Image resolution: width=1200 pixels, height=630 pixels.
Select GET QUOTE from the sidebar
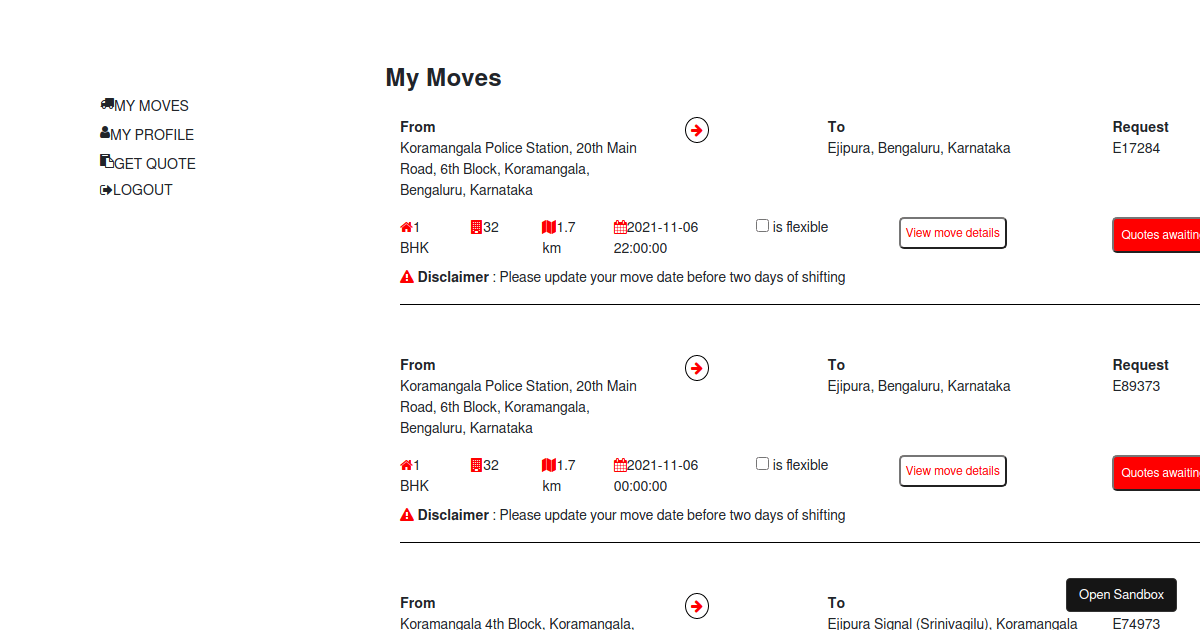[x=155, y=164]
